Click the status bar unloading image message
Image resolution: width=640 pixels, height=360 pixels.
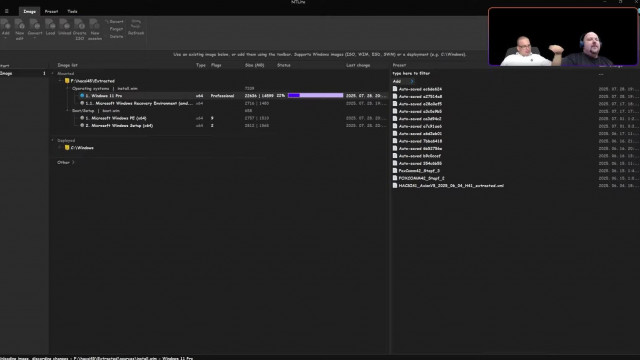click(x=96, y=358)
